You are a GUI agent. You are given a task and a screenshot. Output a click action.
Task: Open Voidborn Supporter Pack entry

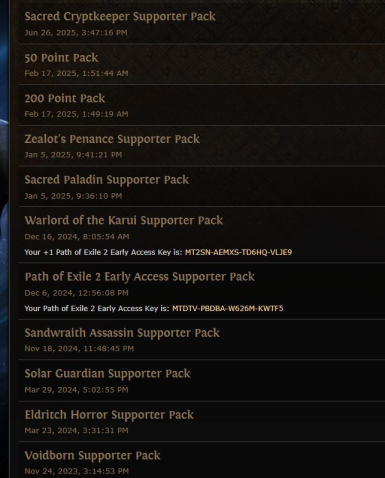point(92,456)
